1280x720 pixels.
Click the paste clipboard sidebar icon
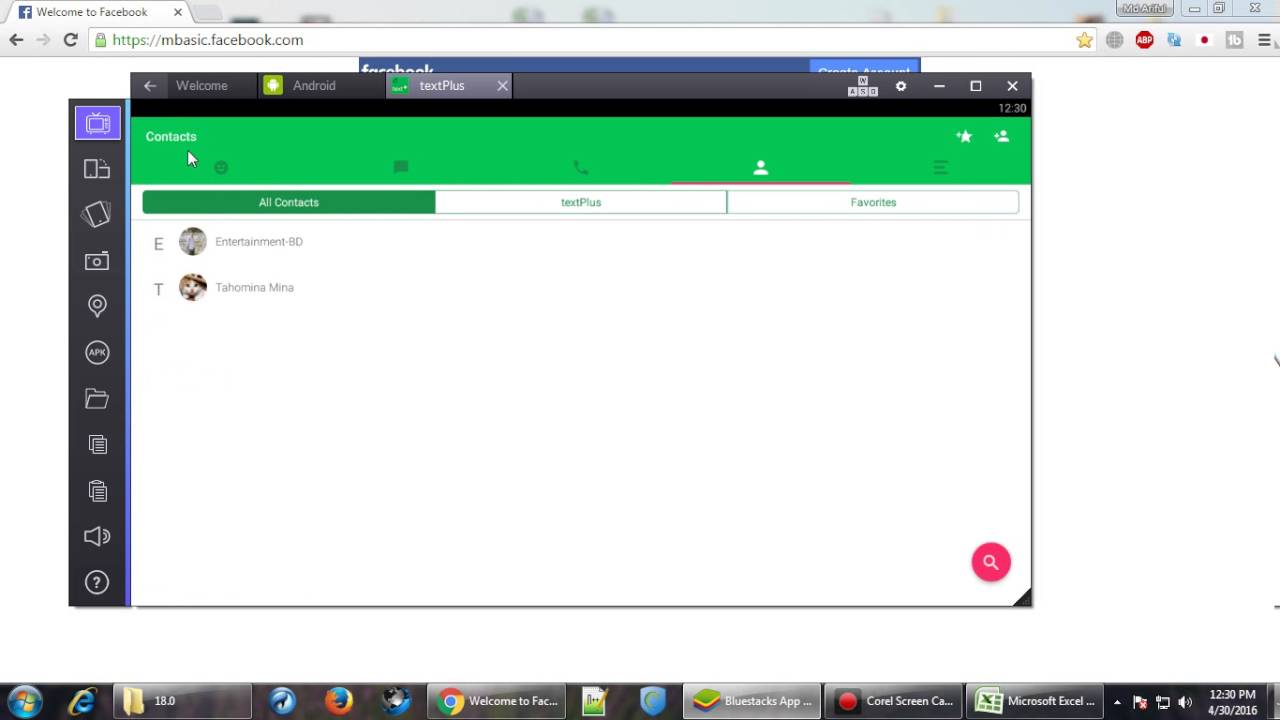[97, 491]
